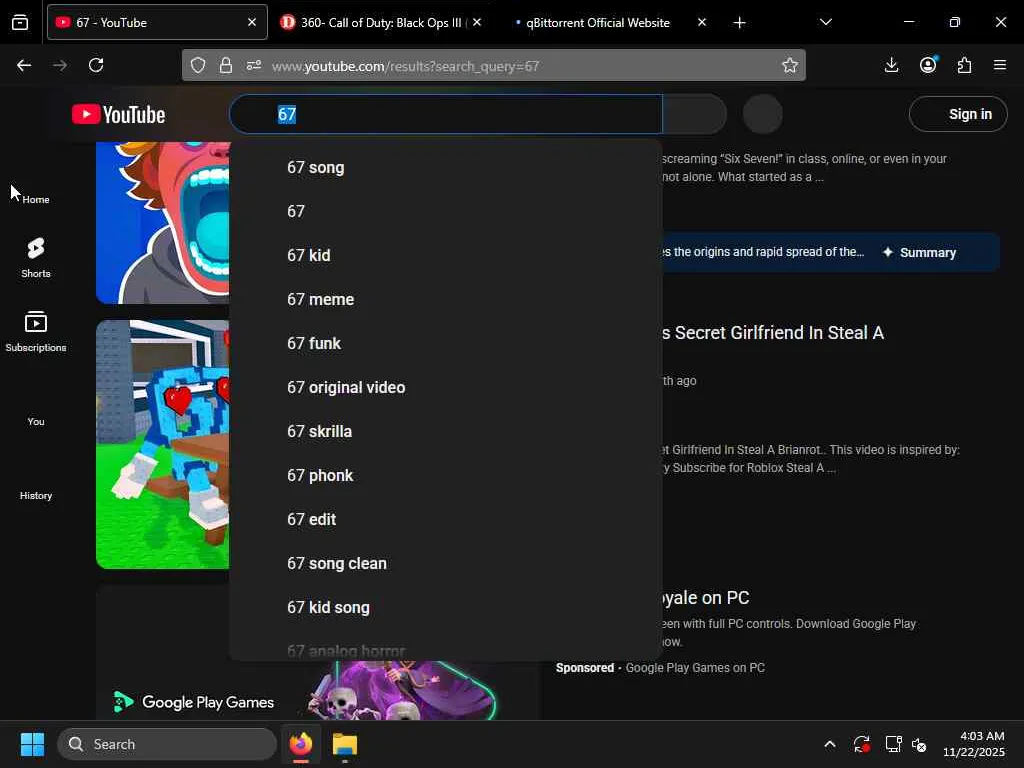Click the address bar URL
This screenshot has height=768, width=1024.
pyautogui.click(x=406, y=66)
